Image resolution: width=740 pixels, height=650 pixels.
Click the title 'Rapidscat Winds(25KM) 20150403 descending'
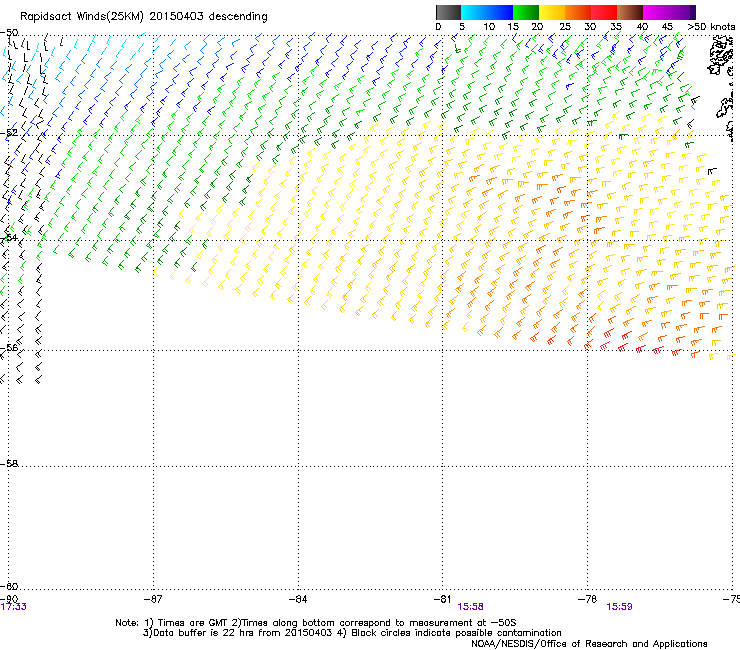[x=143, y=17]
